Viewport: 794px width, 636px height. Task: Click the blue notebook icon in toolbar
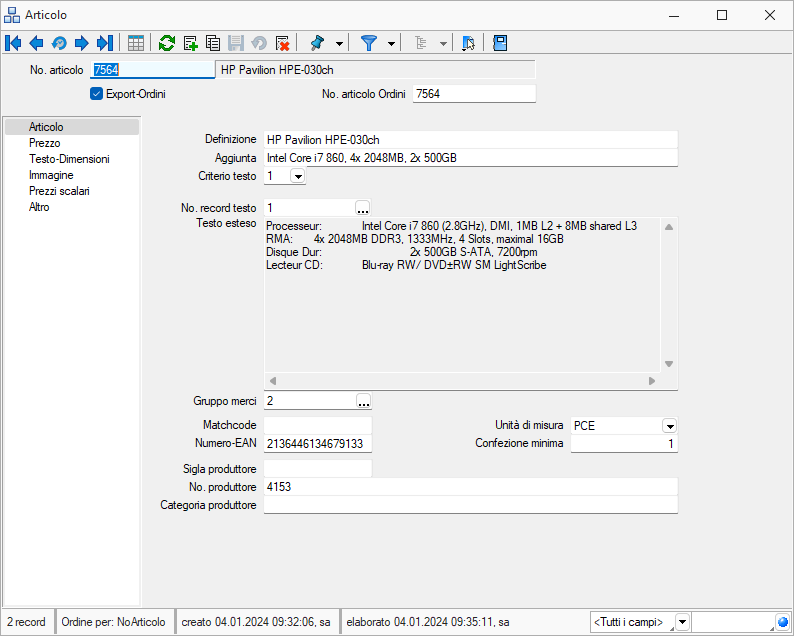pyautogui.click(x=500, y=43)
